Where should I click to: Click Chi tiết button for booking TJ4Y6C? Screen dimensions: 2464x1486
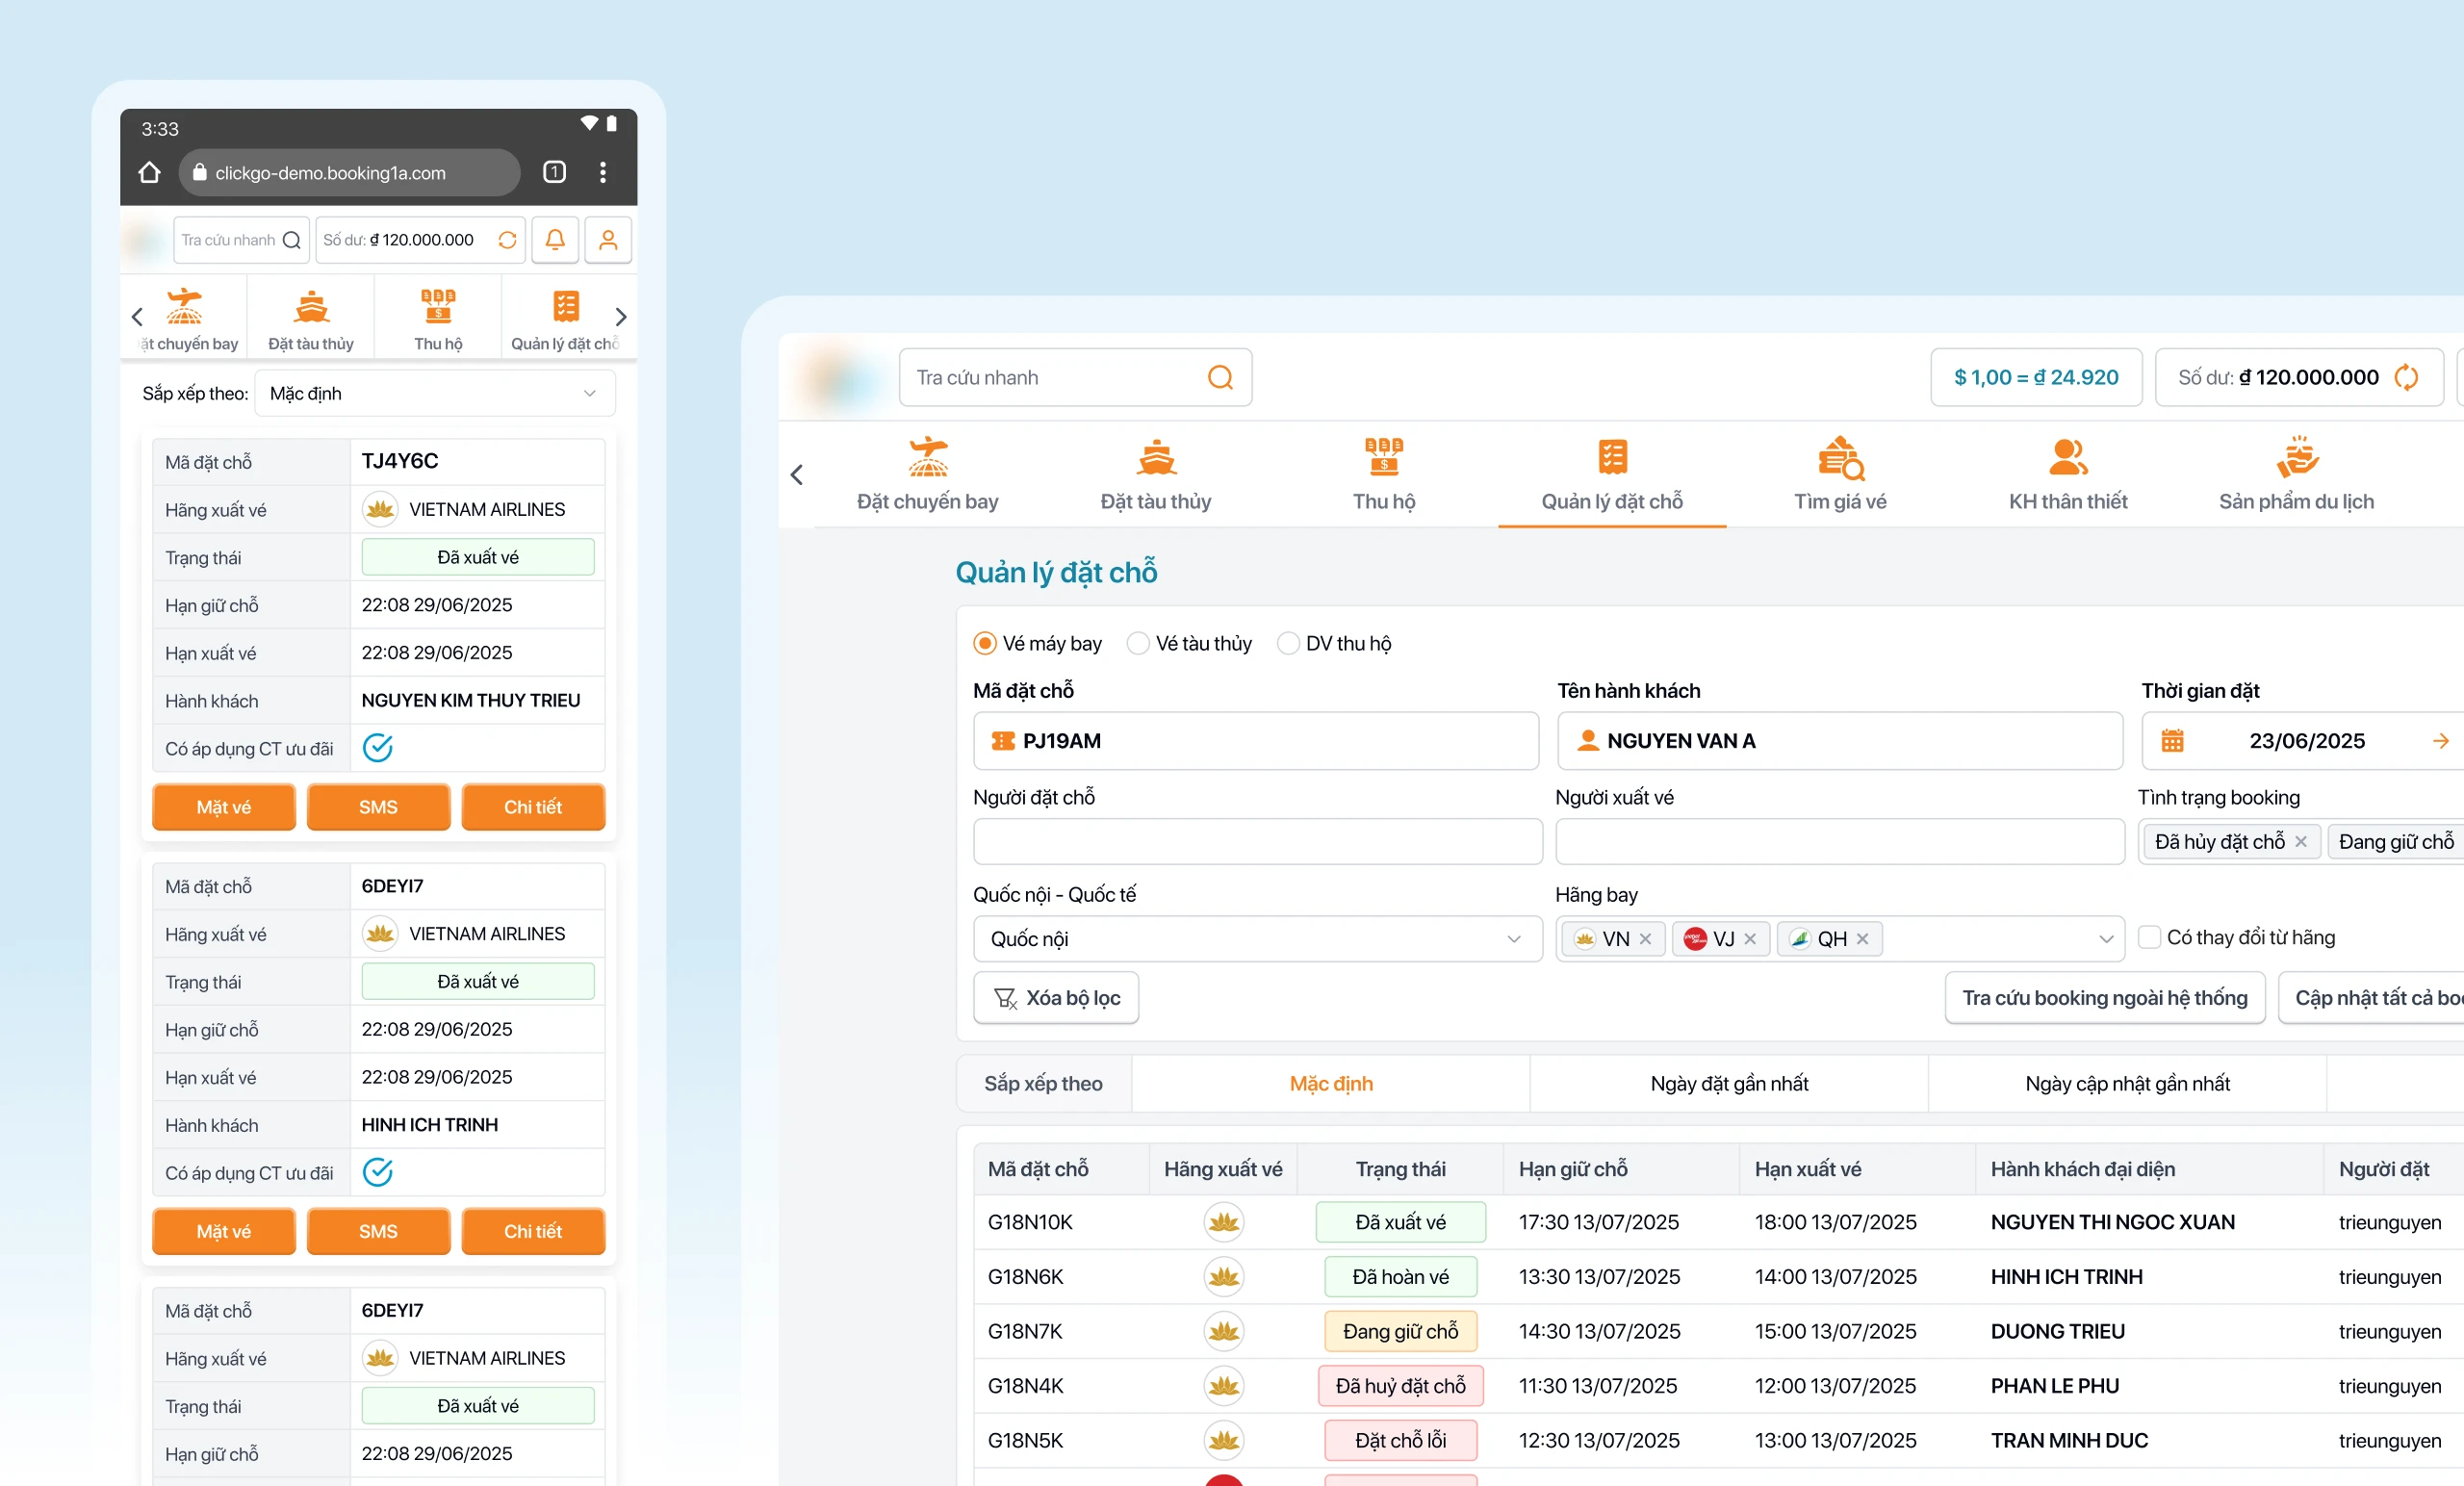point(533,807)
